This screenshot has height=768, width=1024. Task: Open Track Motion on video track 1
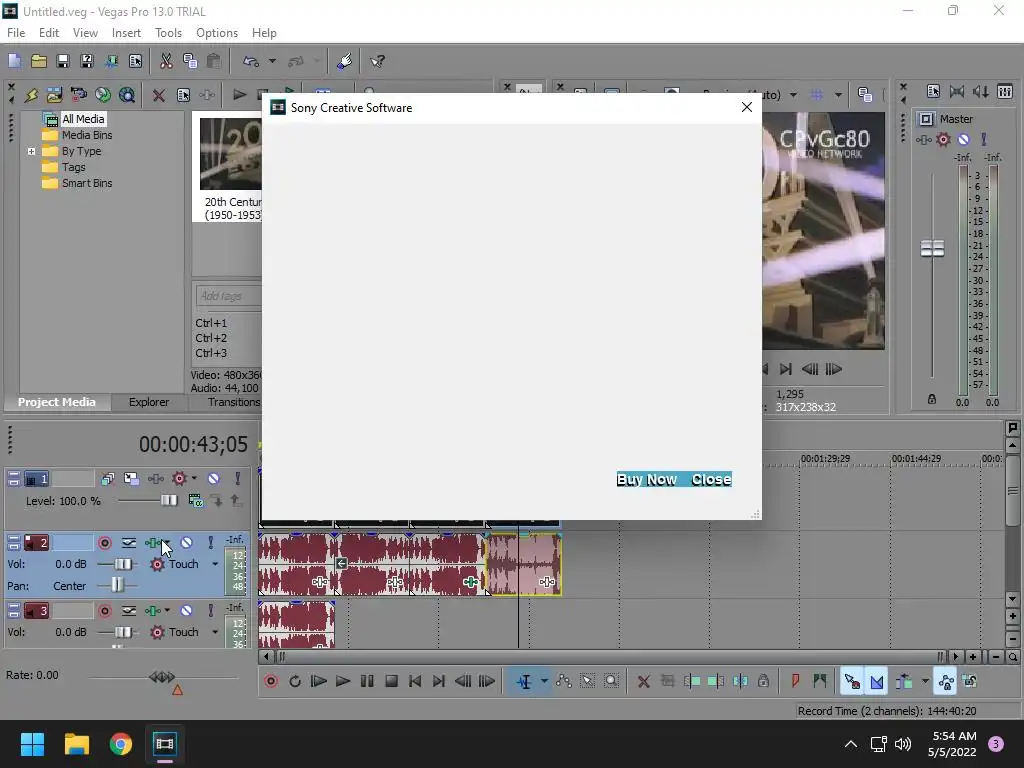pyautogui.click(x=131, y=479)
